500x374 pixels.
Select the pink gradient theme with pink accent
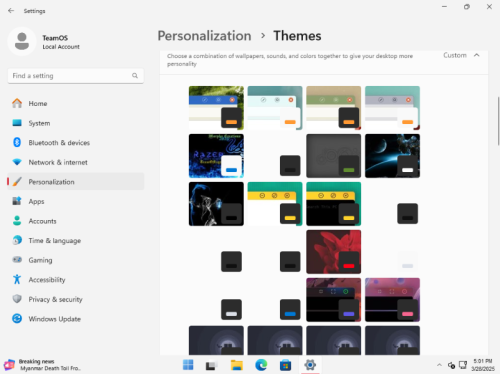pyautogui.click(x=392, y=300)
